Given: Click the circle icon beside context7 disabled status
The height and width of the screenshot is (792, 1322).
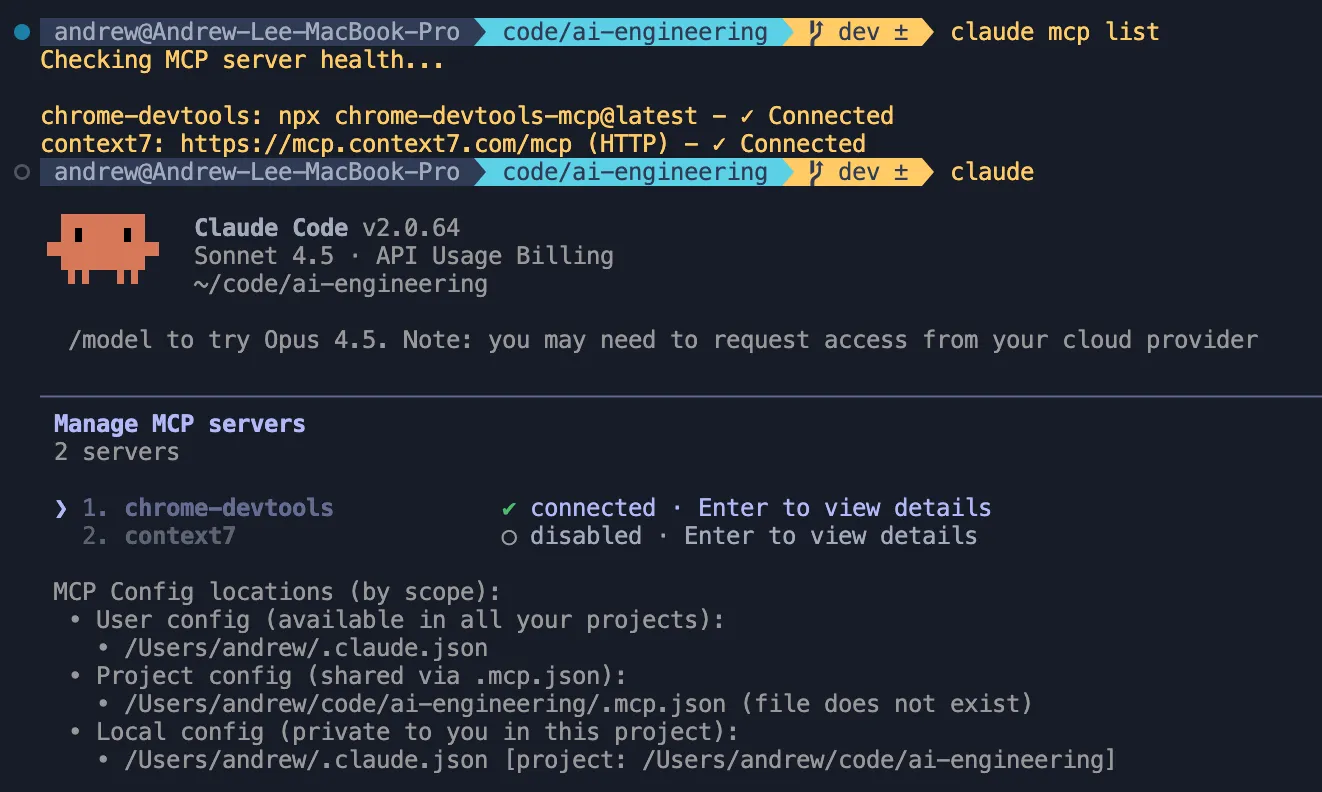Looking at the screenshot, I should click(510, 536).
